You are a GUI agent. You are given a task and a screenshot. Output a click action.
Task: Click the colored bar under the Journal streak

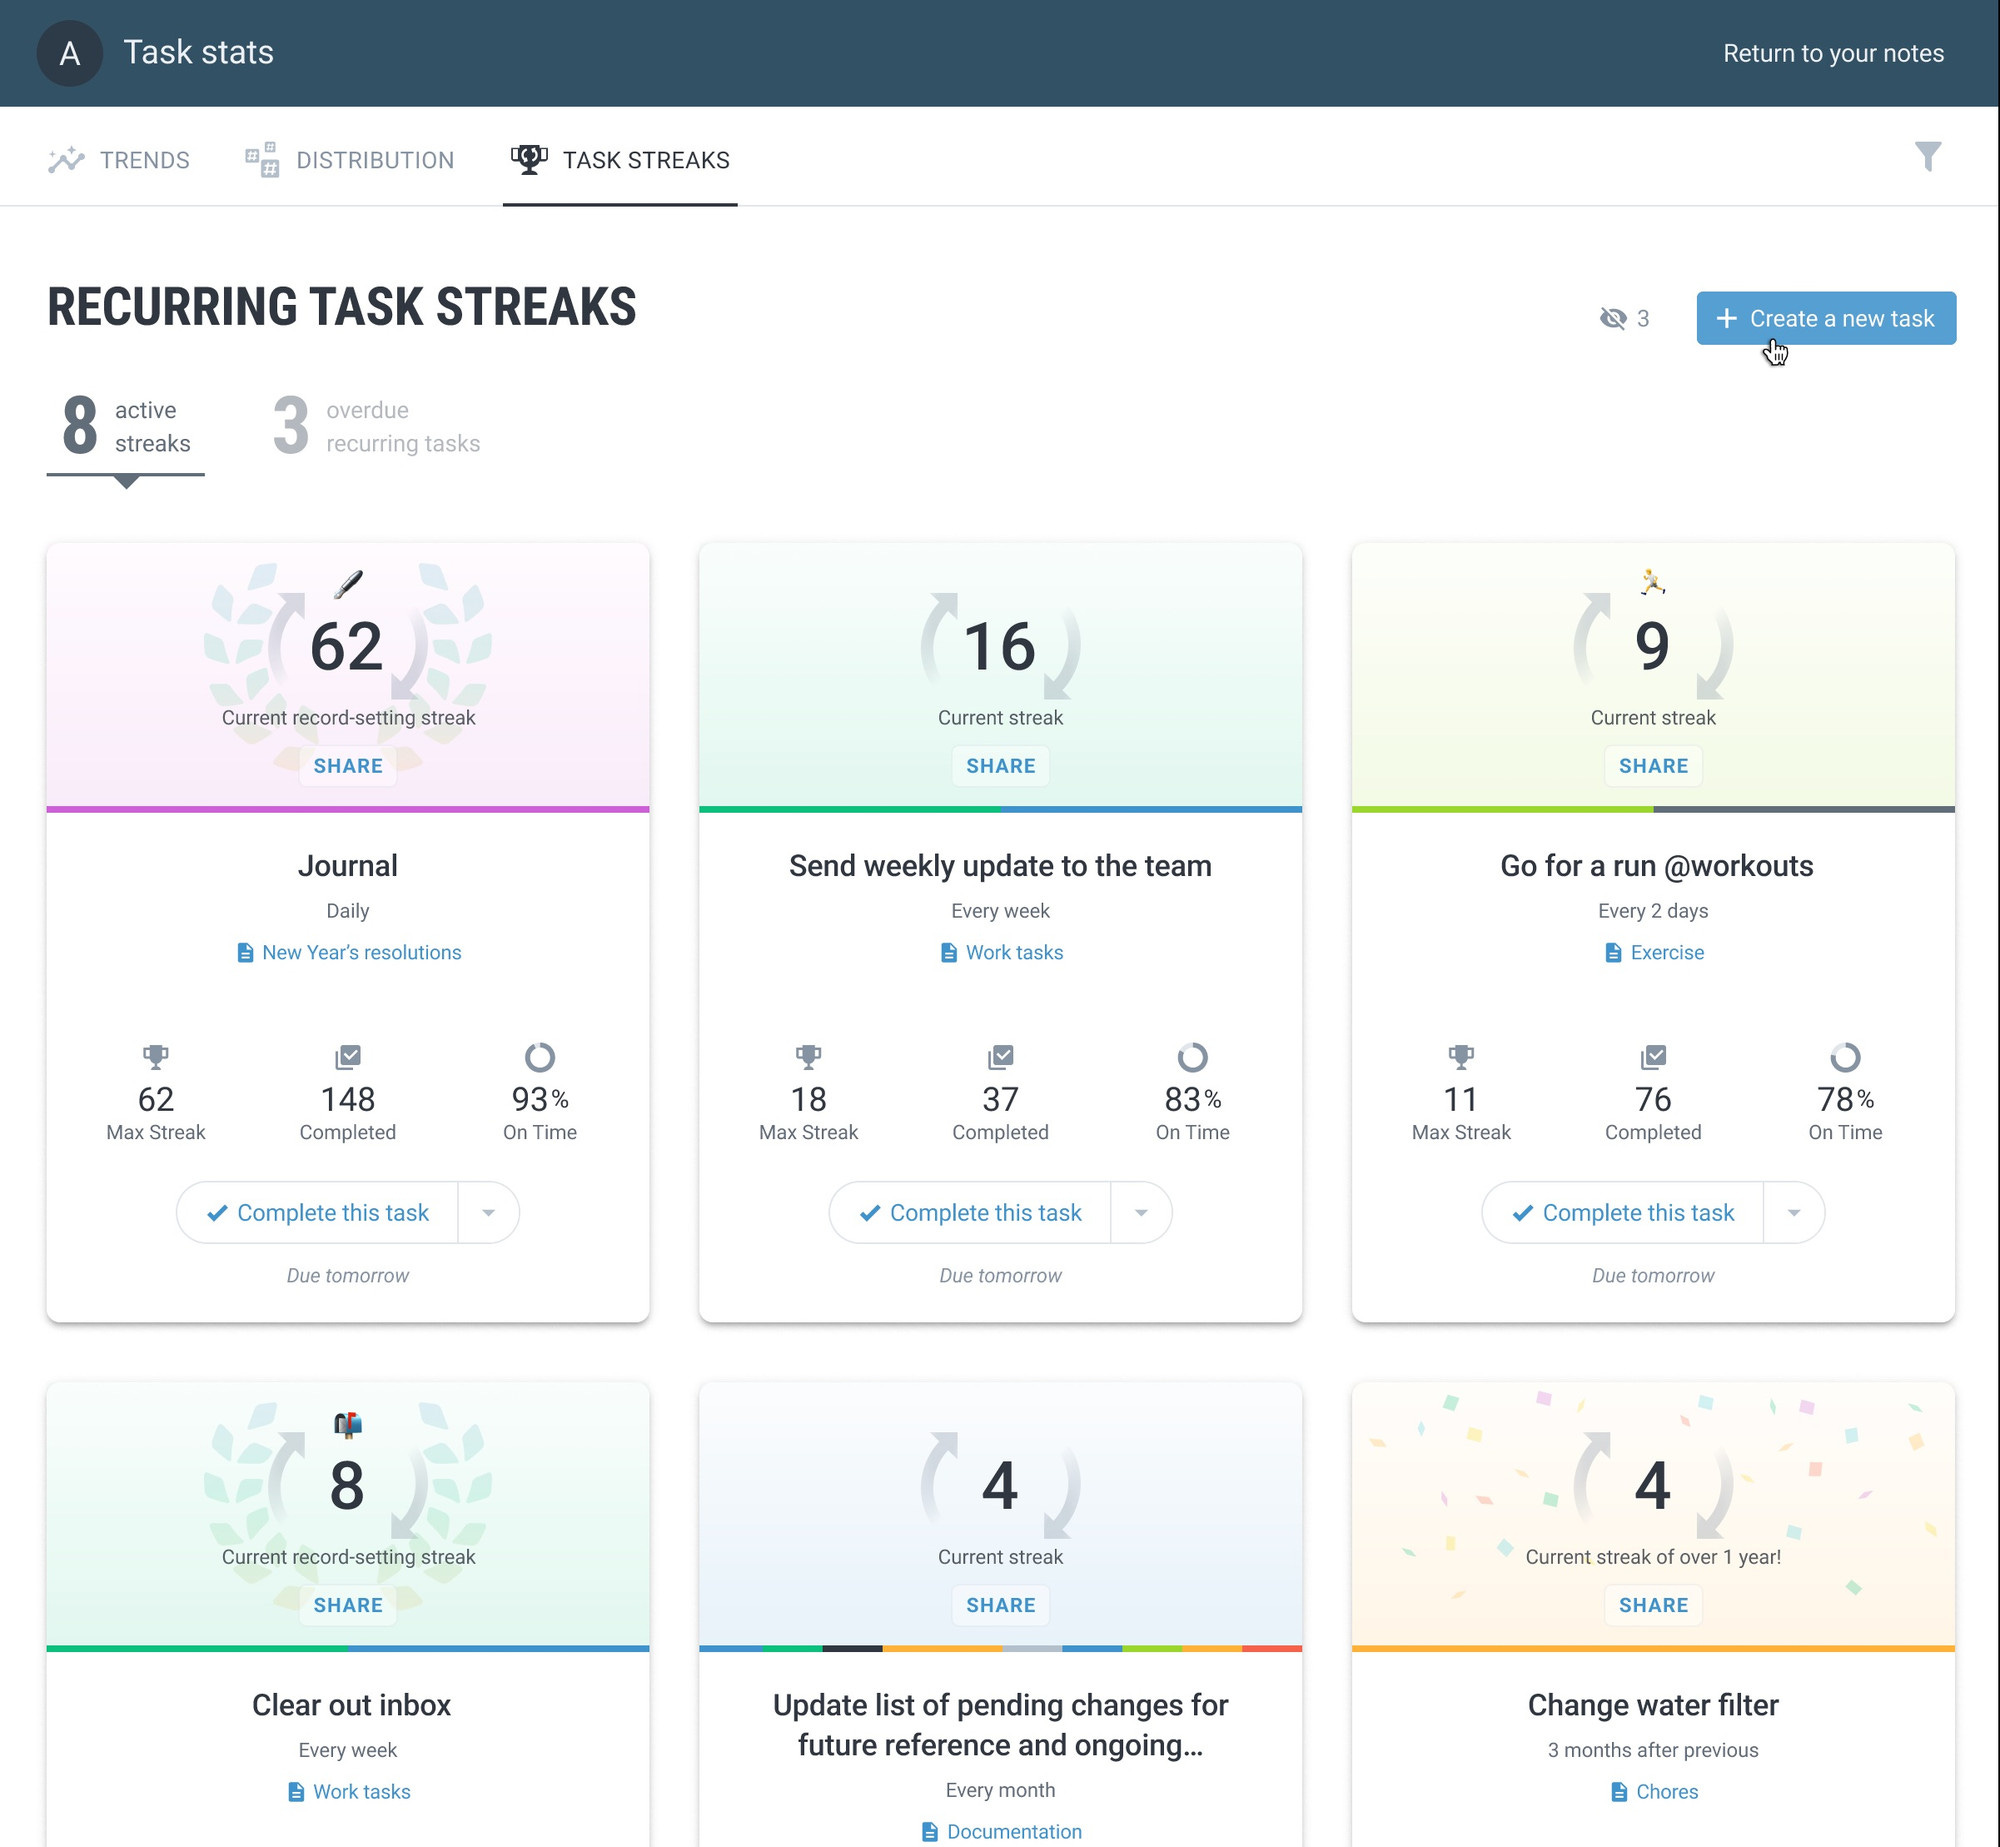348,809
